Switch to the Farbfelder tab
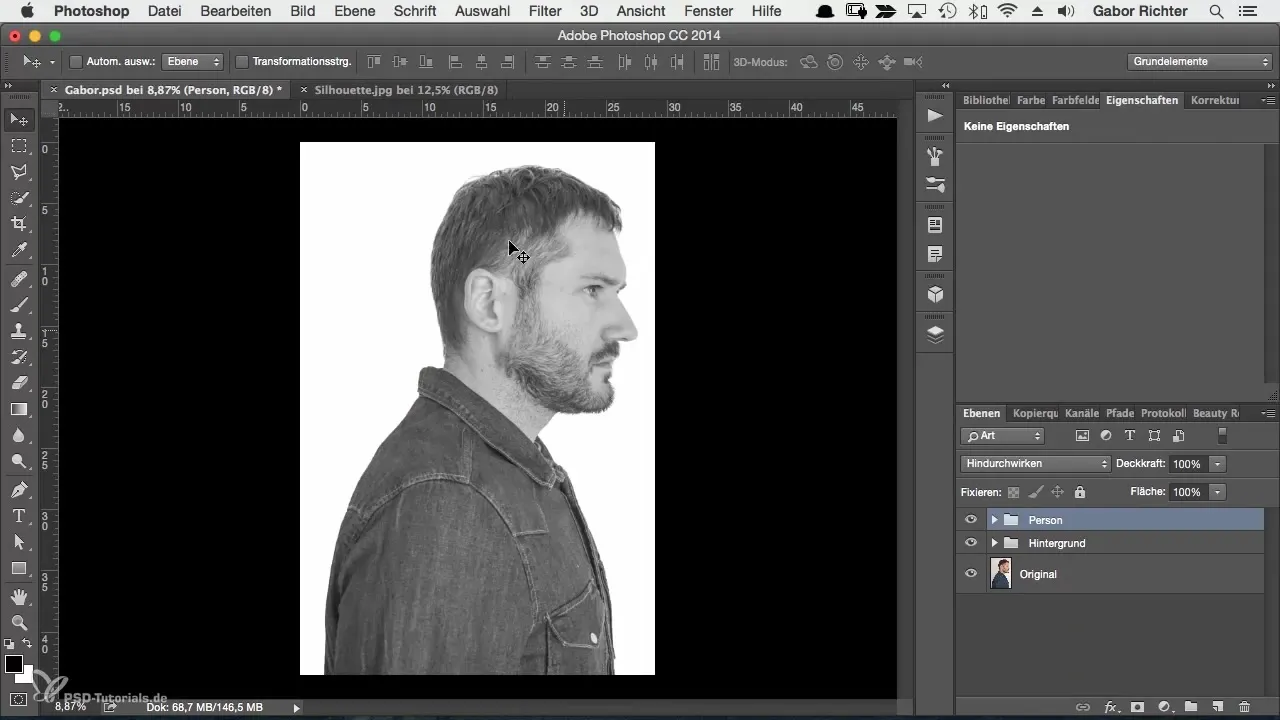The width and height of the screenshot is (1280, 720). pyautogui.click(x=1075, y=100)
